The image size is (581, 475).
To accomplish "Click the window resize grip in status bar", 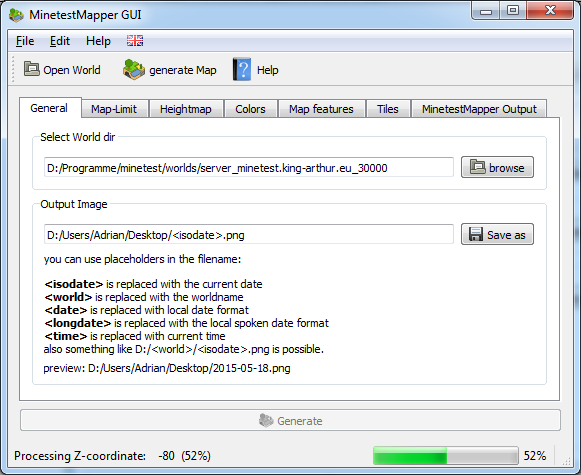I will (566, 461).
